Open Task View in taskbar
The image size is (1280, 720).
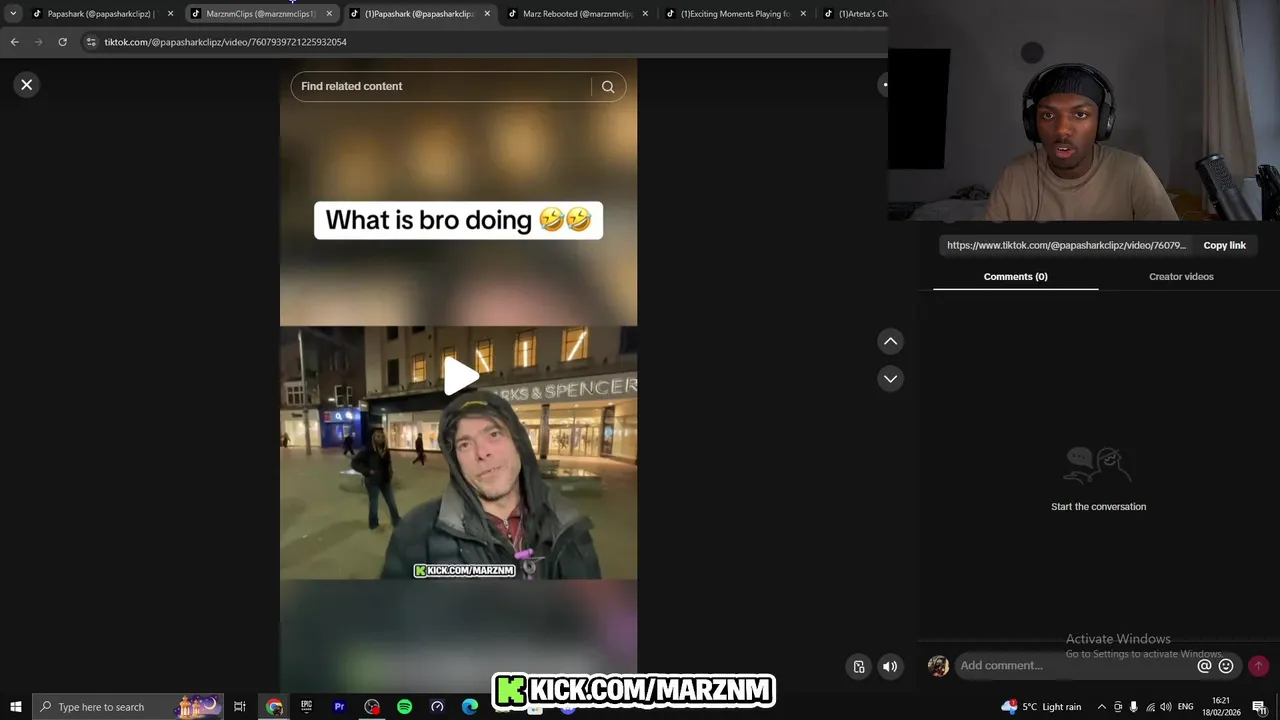pyautogui.click(x=240, y=707)
